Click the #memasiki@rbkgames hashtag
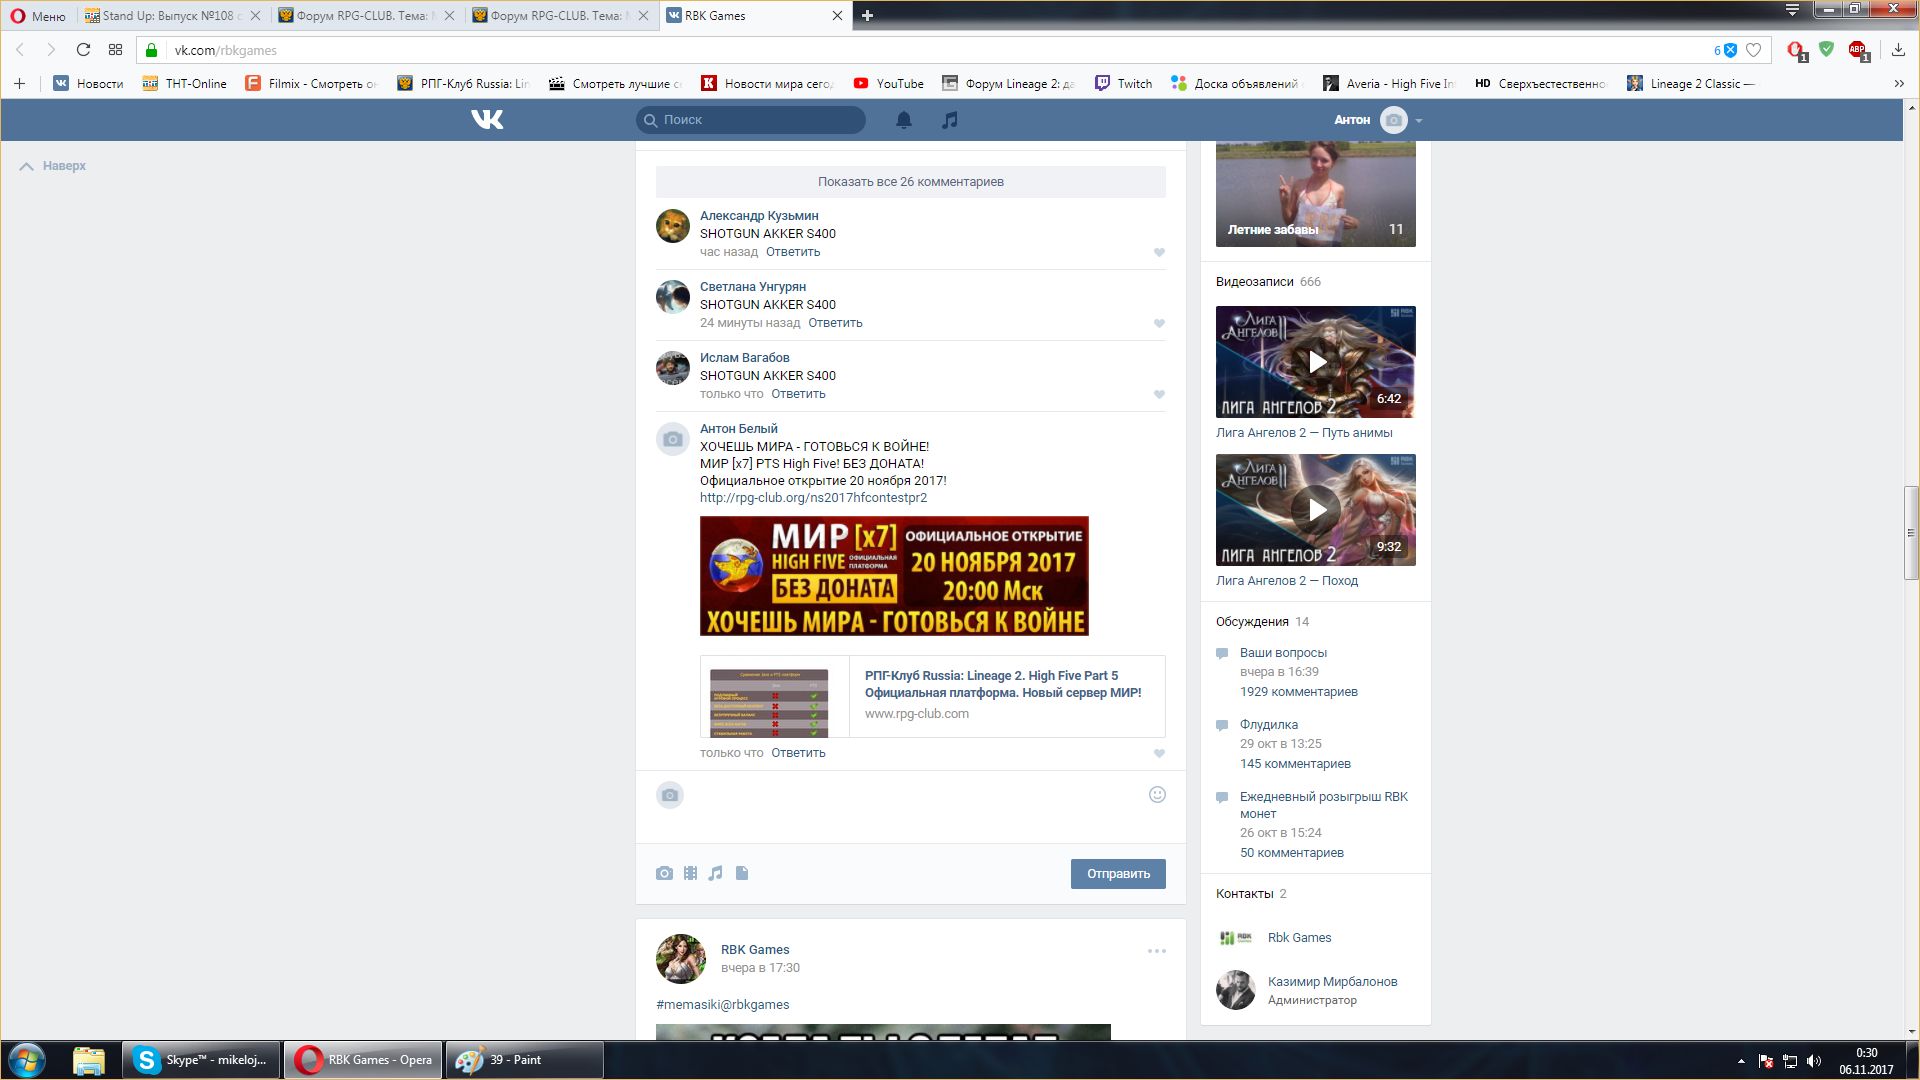This screenshot has width=1920, height=1080. pos(722,1005)
